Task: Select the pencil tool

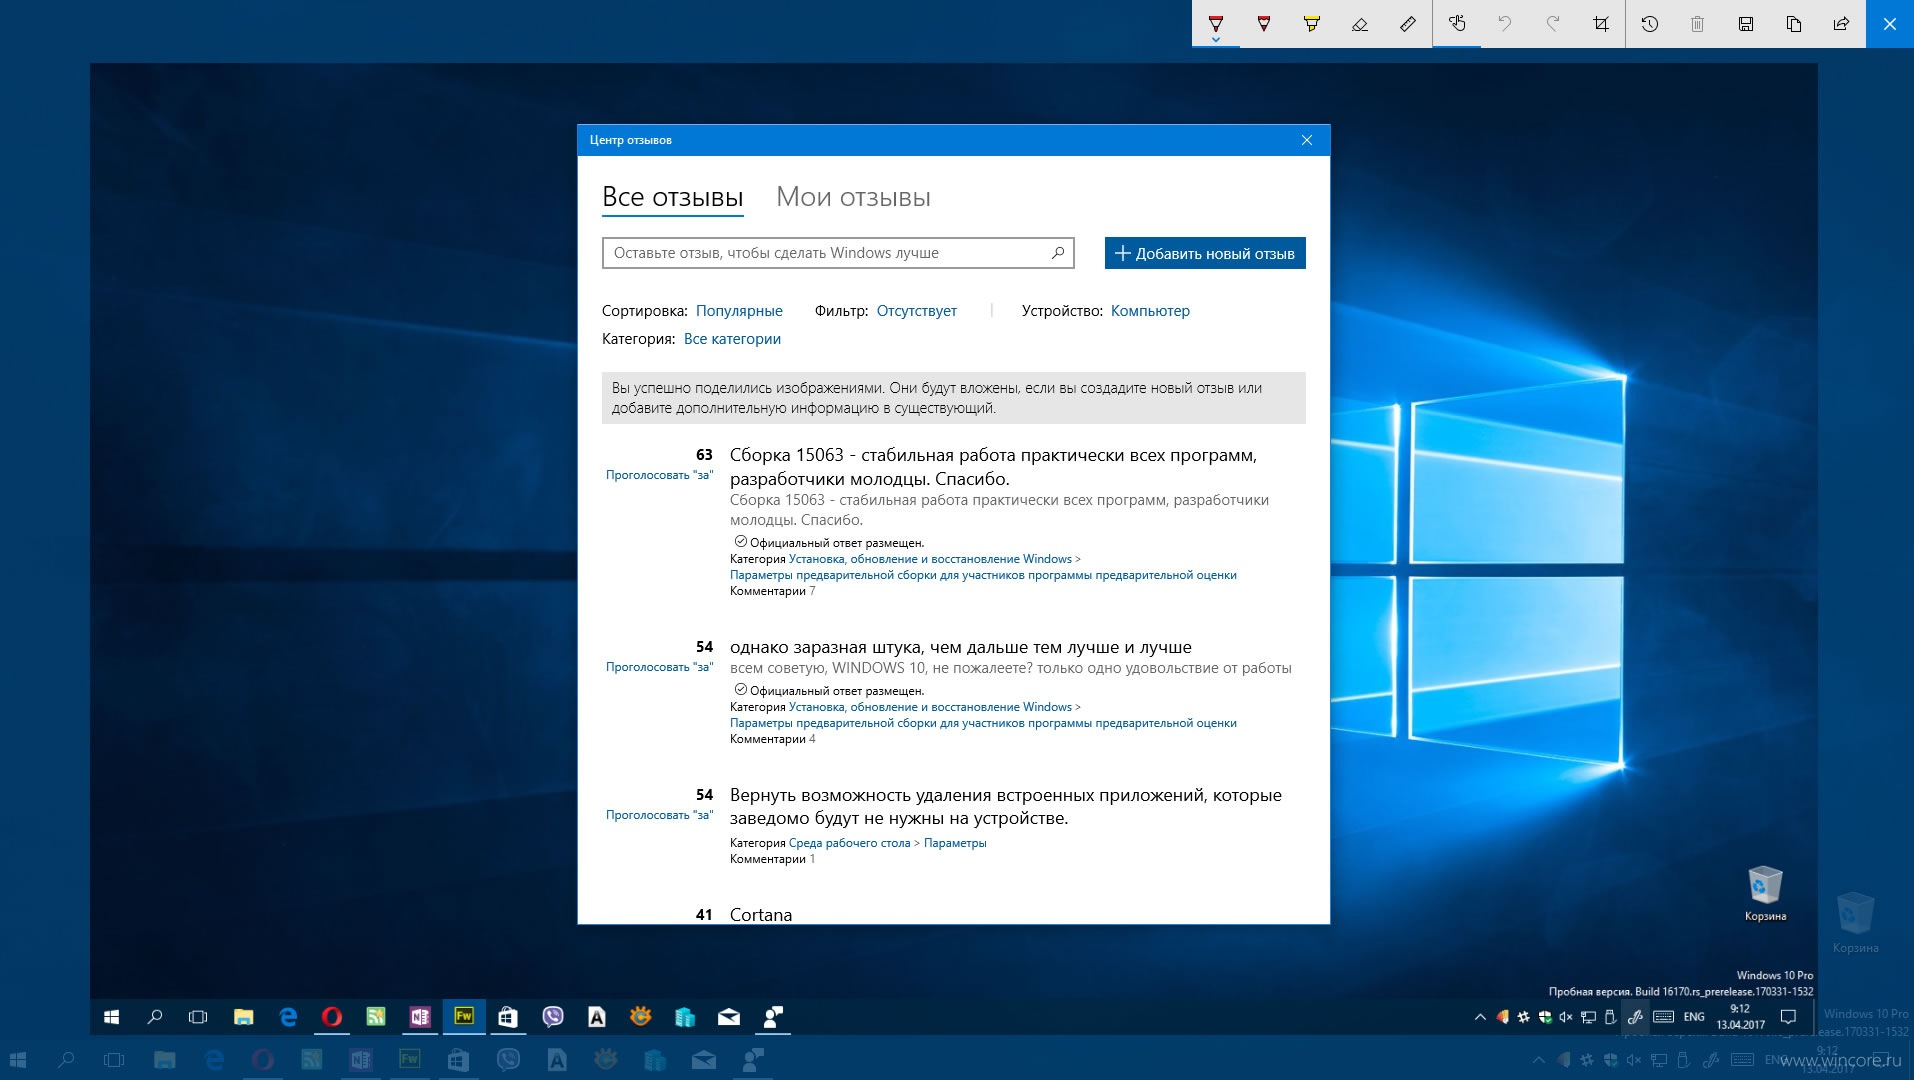Action: coord(1264,23)
